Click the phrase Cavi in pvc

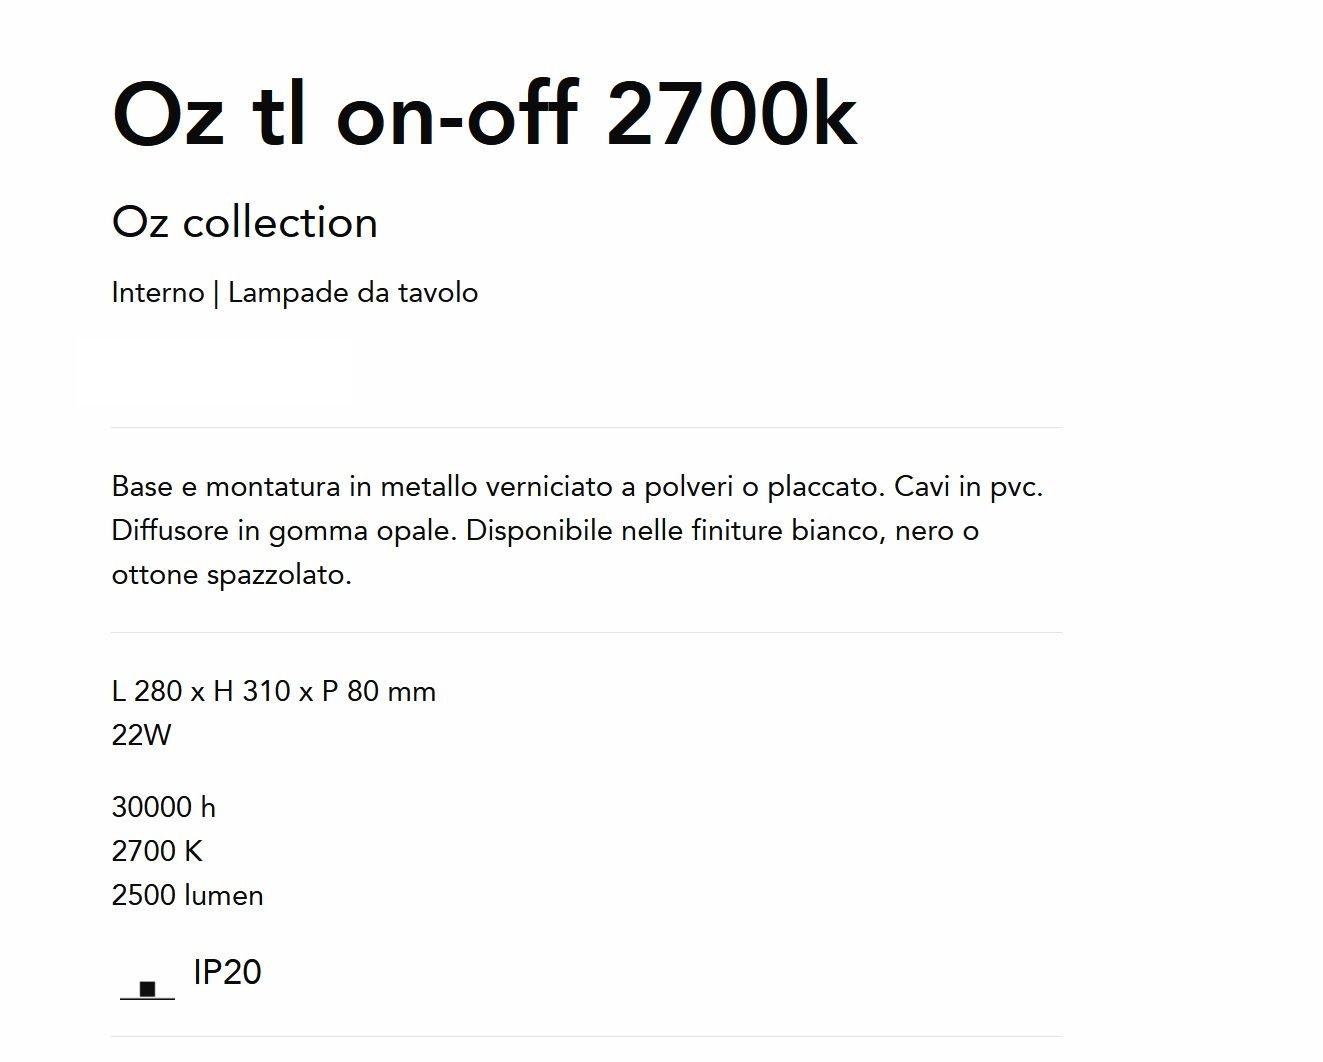tap(969, 487)
